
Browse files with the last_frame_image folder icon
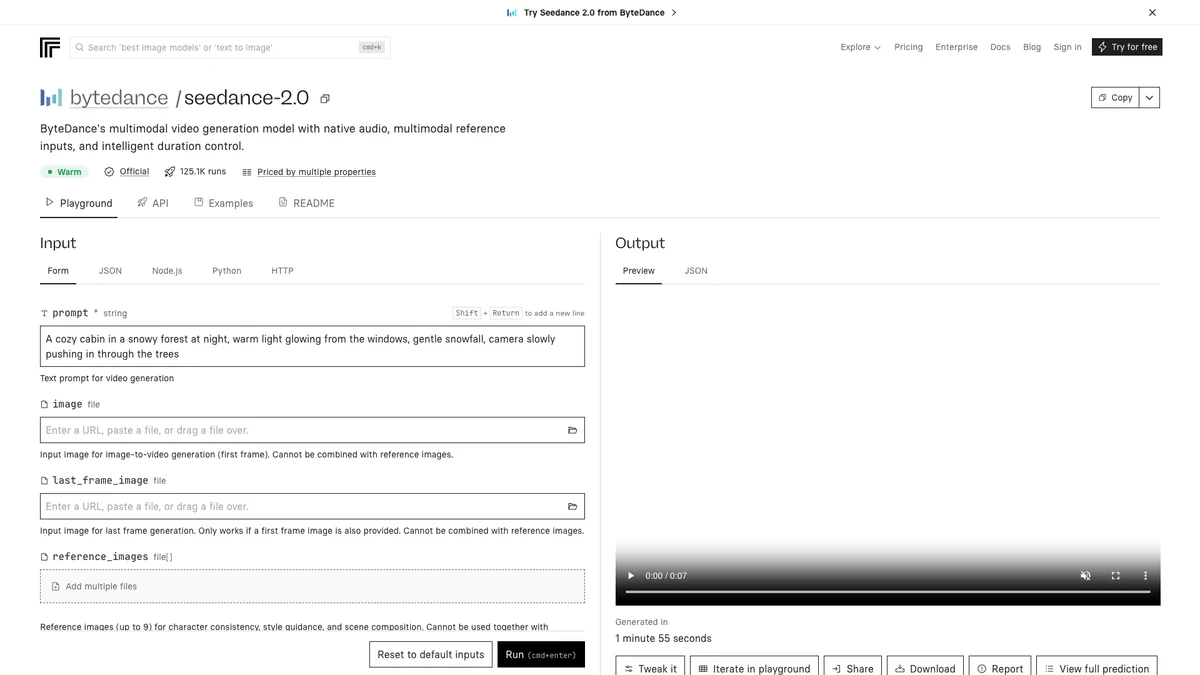pyautogui.click(x=573, y=506)
